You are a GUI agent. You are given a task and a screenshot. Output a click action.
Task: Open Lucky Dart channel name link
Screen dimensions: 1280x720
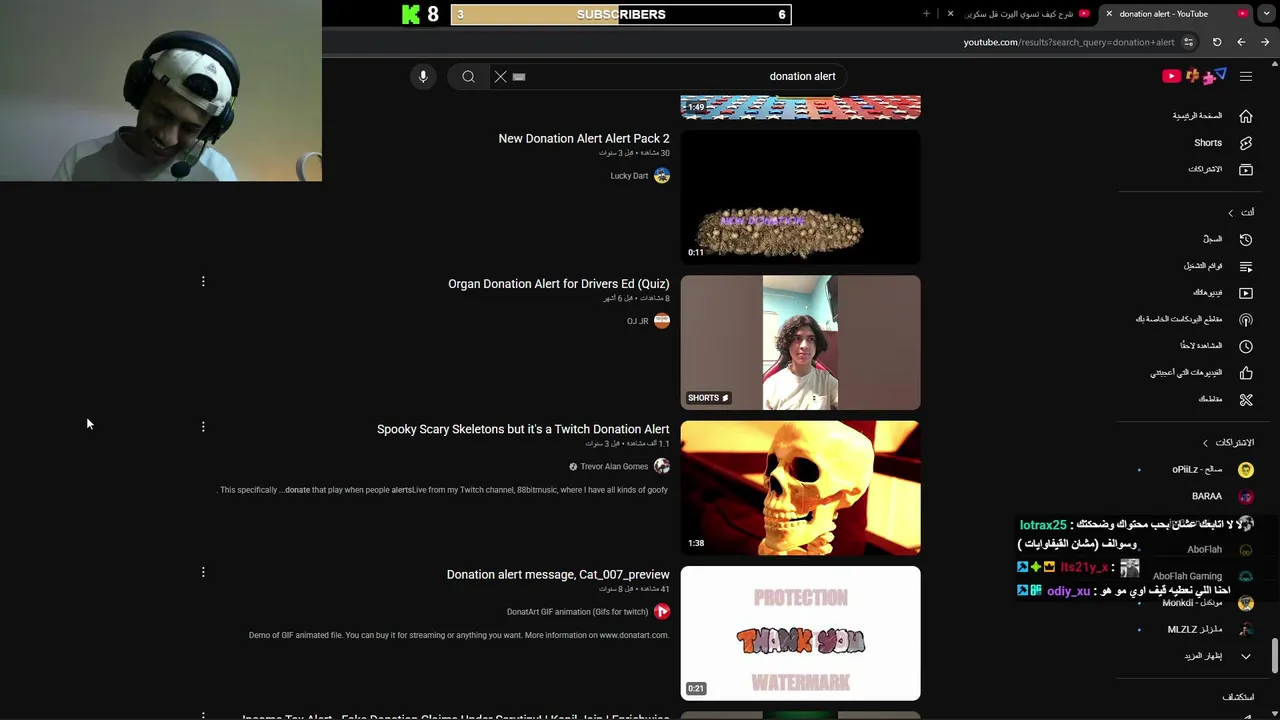[629, 176]
